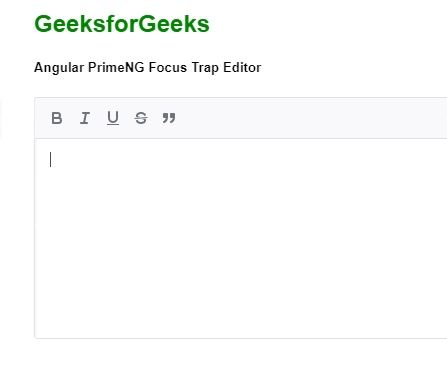This screenshot has height=366, width=447.
Task: Click the double quotation marks icon
Action: [x=169, y=118]
